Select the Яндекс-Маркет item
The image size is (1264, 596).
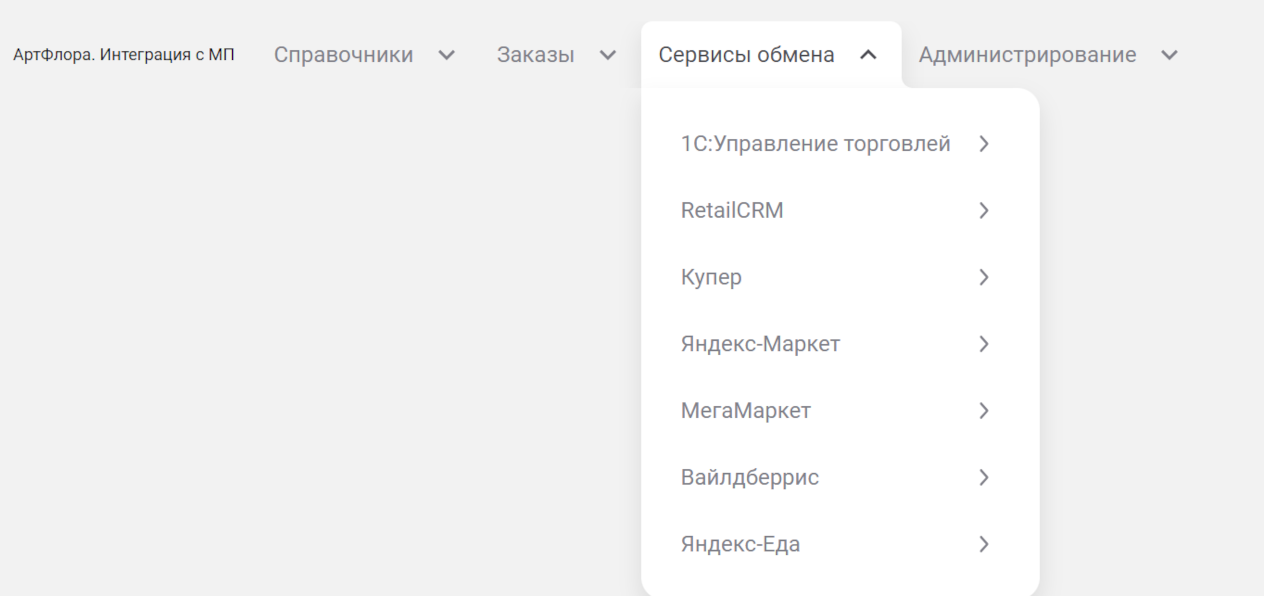tap(760, 344)
